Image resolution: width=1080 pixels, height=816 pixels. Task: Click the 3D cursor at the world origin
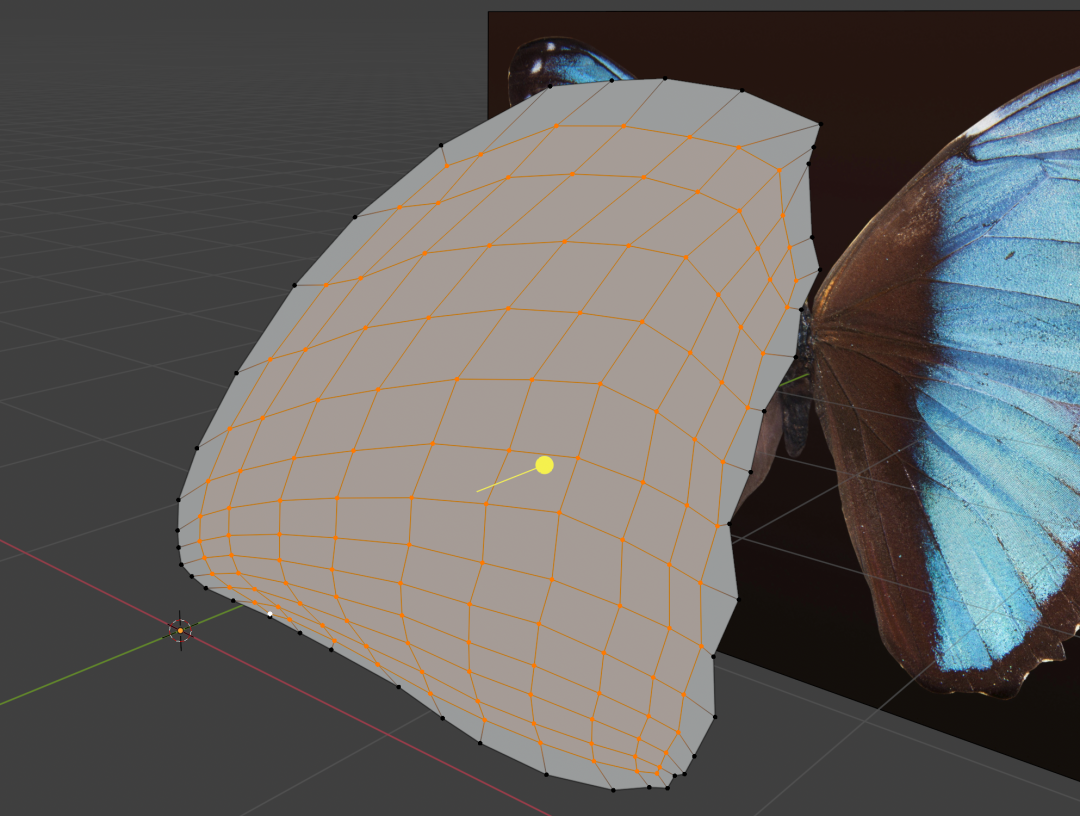point(180,630)
